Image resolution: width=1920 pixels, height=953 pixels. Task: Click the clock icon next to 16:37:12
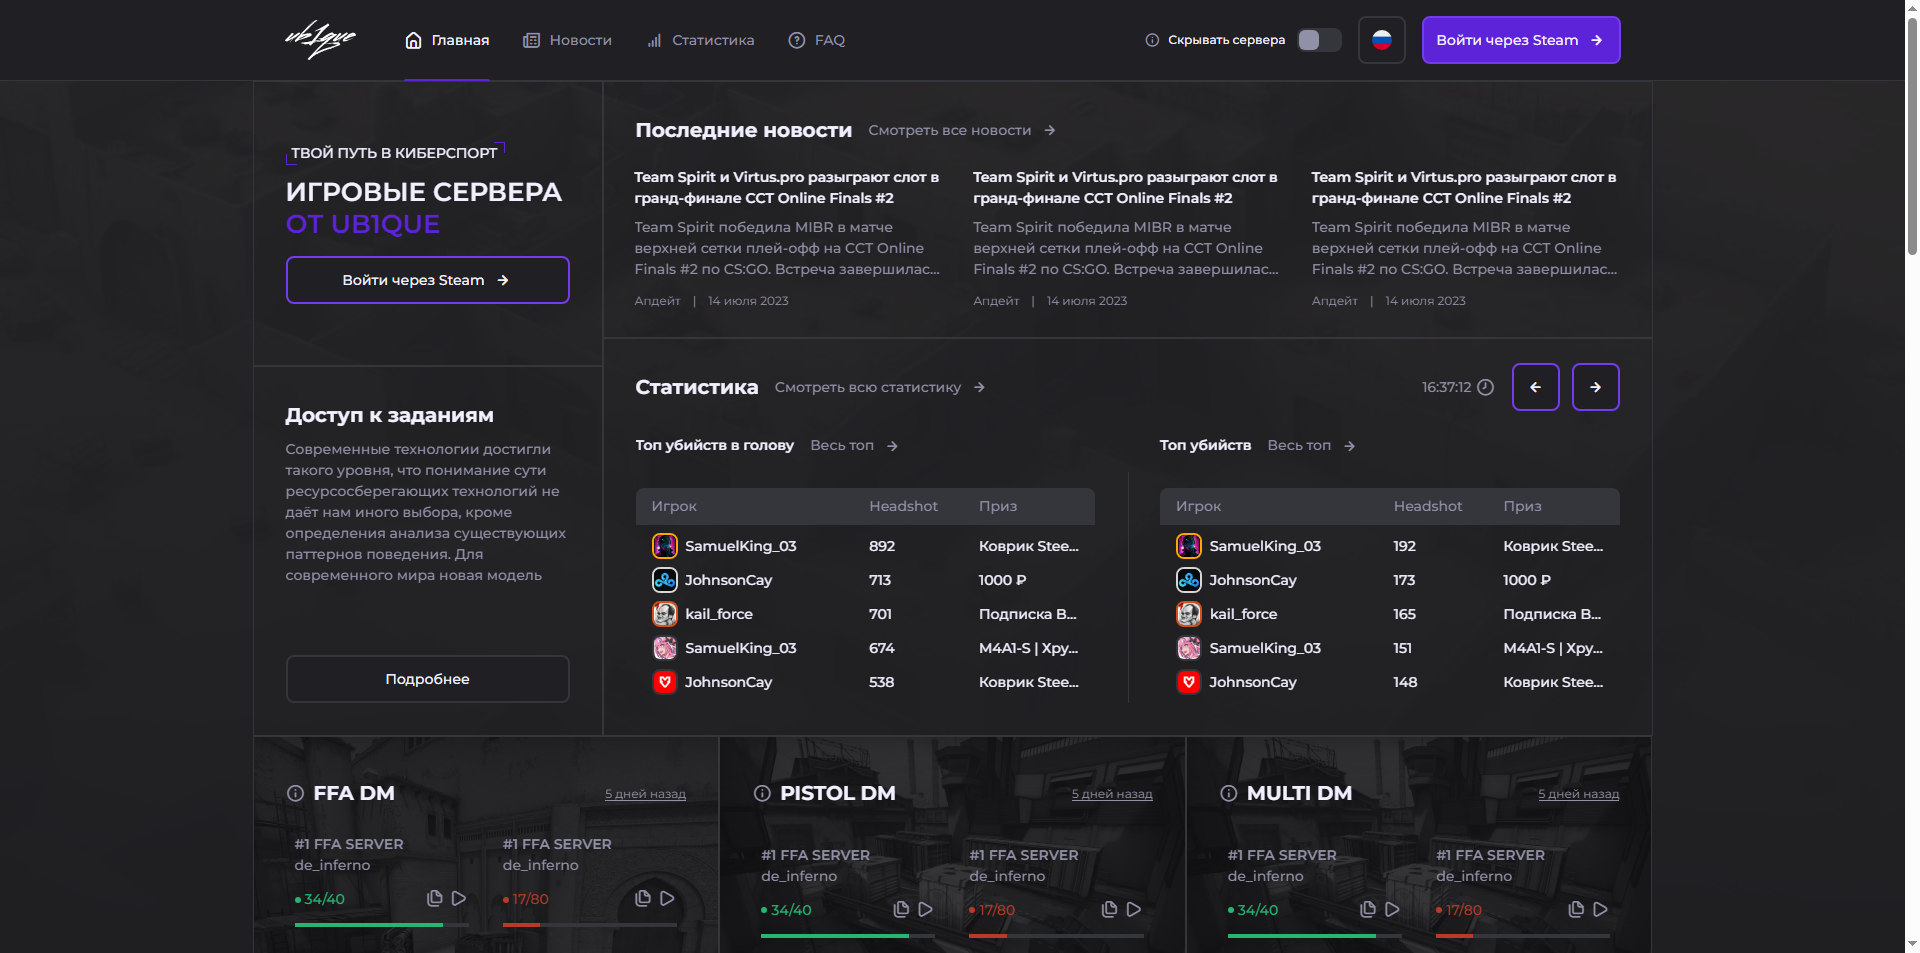coord(1486,387)
